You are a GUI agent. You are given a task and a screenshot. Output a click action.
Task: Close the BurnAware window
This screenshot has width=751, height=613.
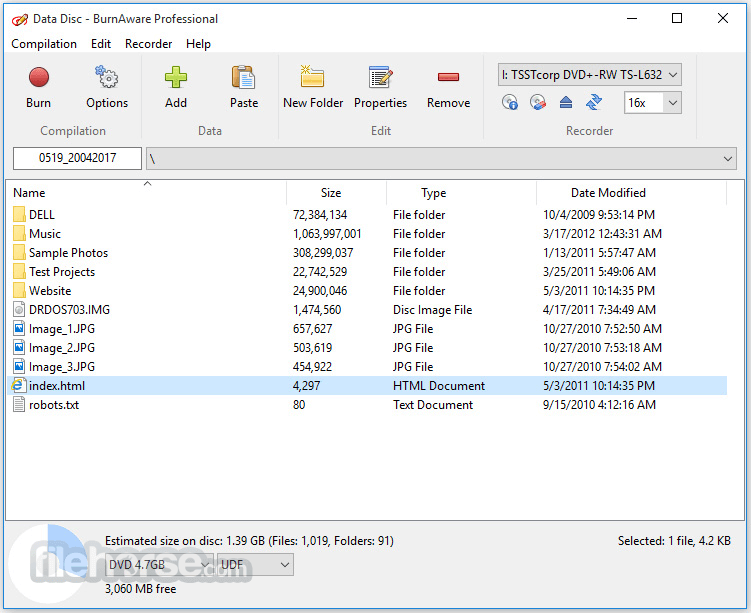pyautogui.click(x=723, y=19)
